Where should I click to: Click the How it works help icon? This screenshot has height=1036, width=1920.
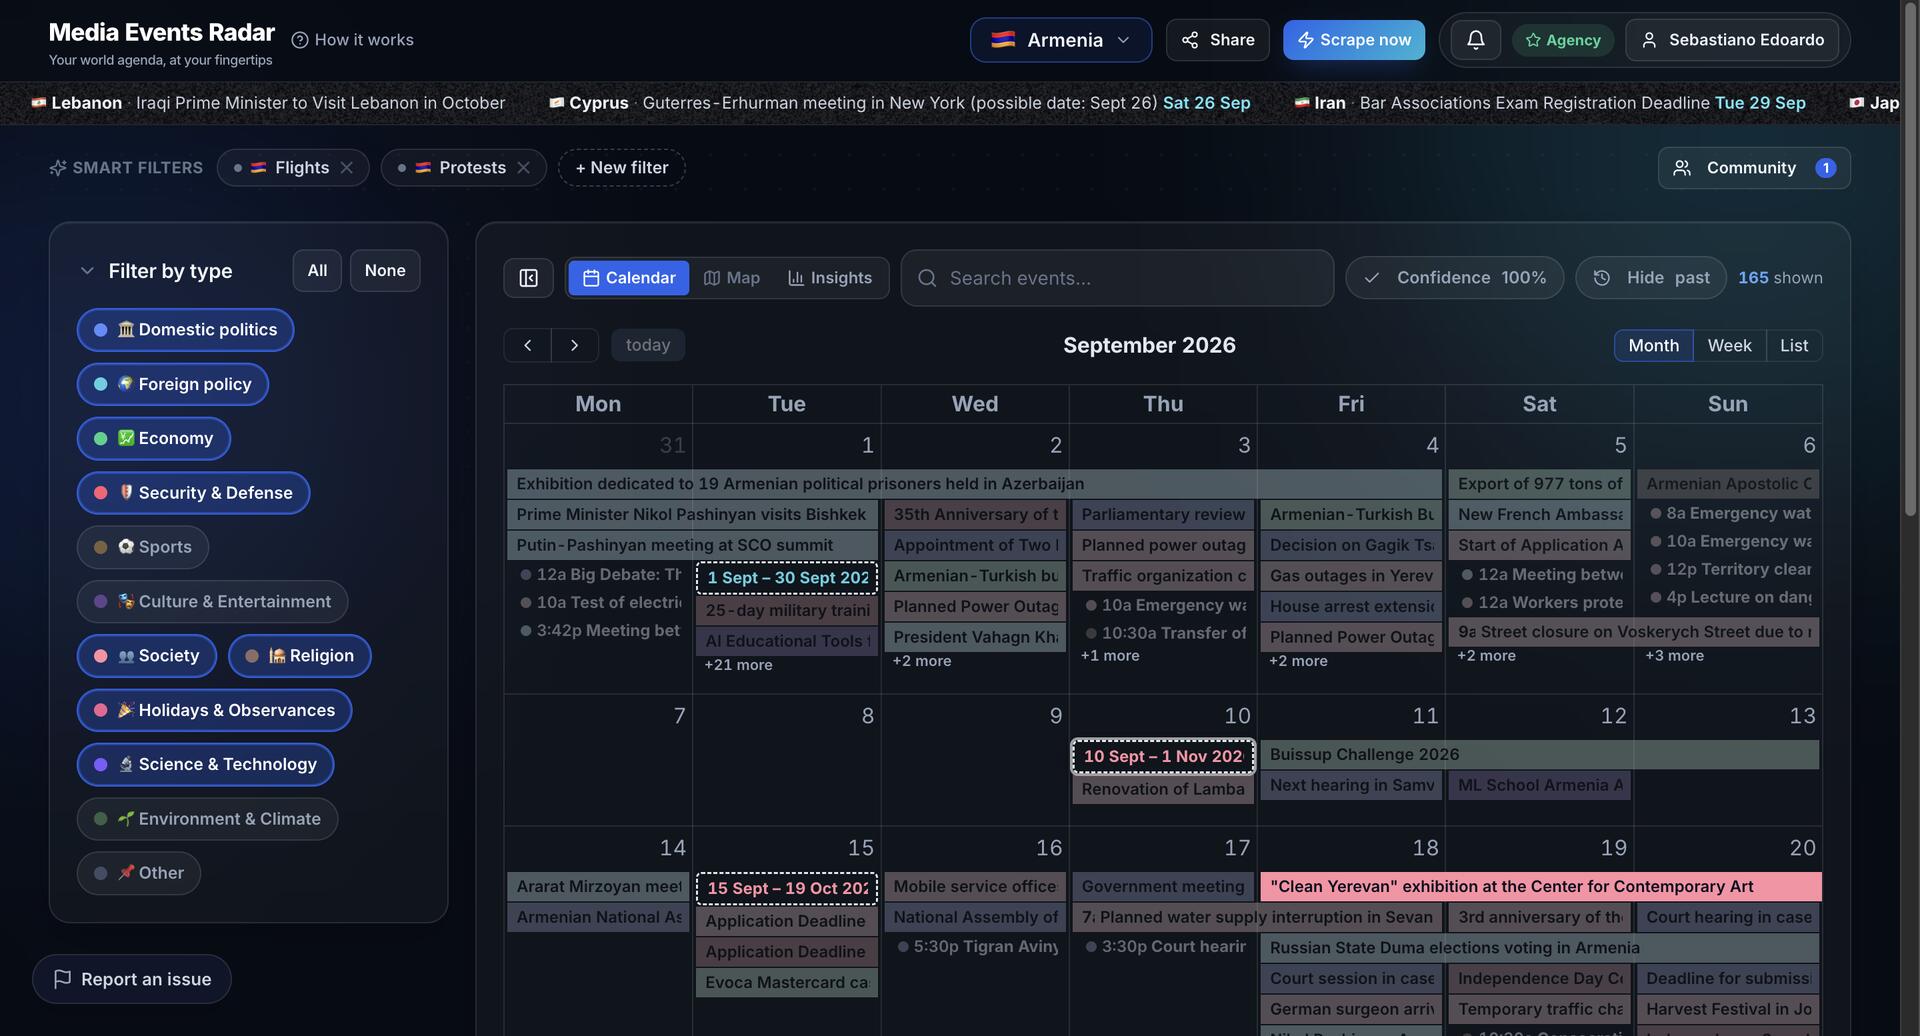tap(299, 40)
